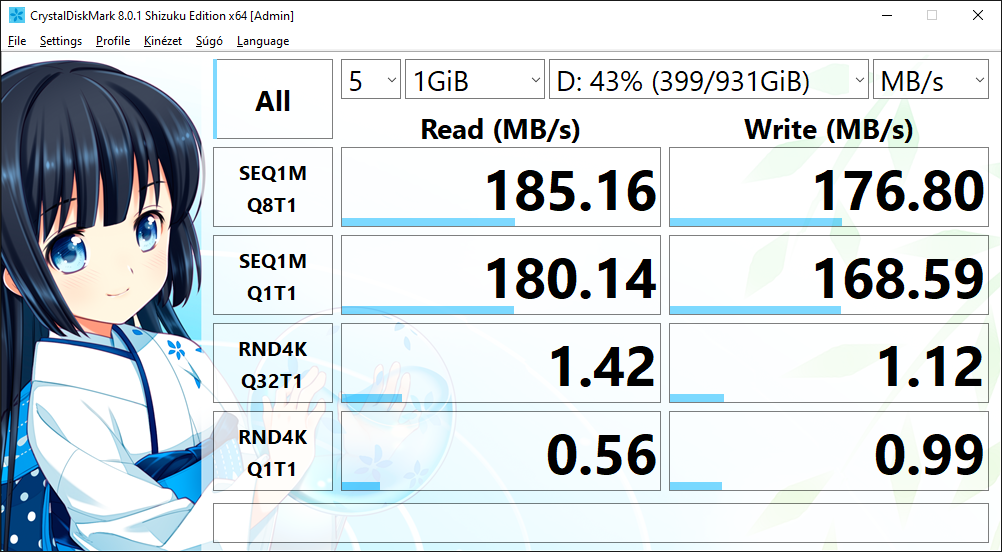Run all benchmarks with the All button
Image resolution: width=1002 pixels, height=552 pixels.
tap(273, 99)
